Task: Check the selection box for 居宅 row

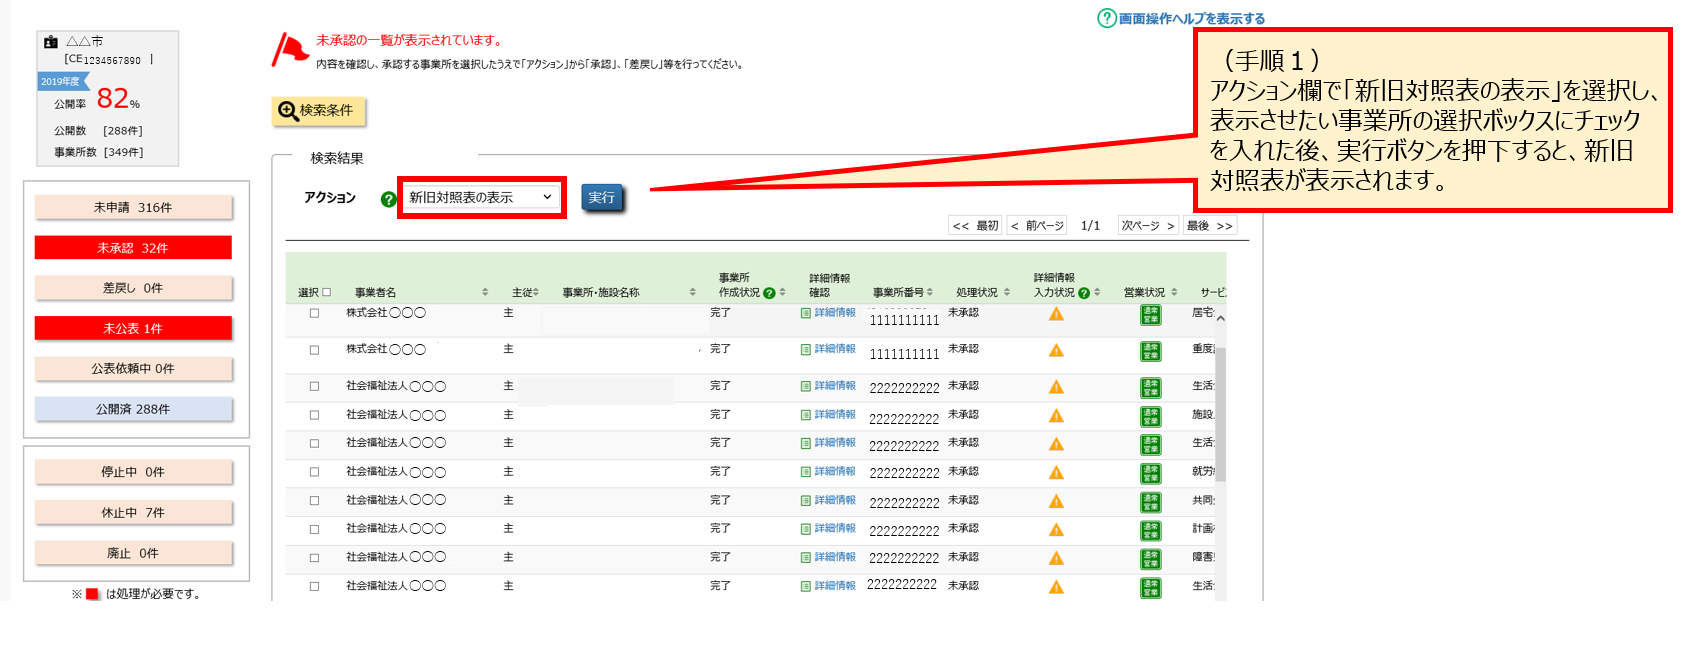Action: pyautogui.click(x=314, y=313)
